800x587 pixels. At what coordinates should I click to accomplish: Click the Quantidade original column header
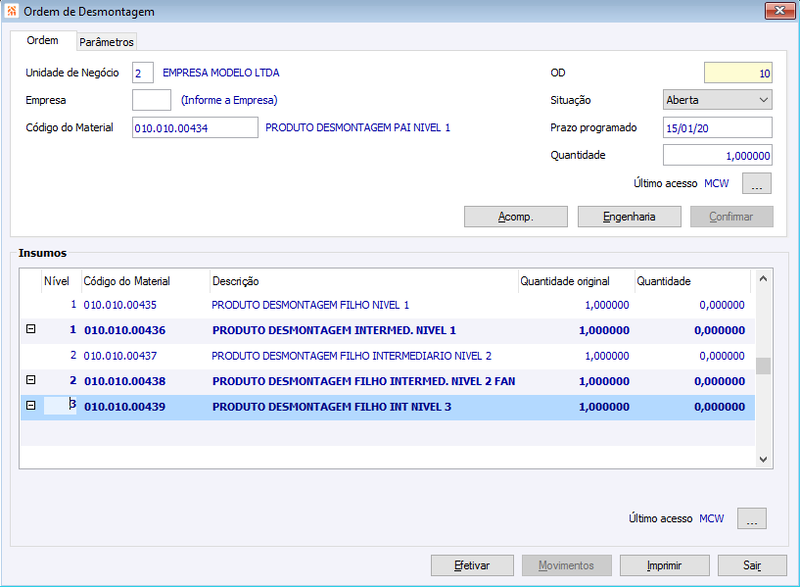(576, 281)
